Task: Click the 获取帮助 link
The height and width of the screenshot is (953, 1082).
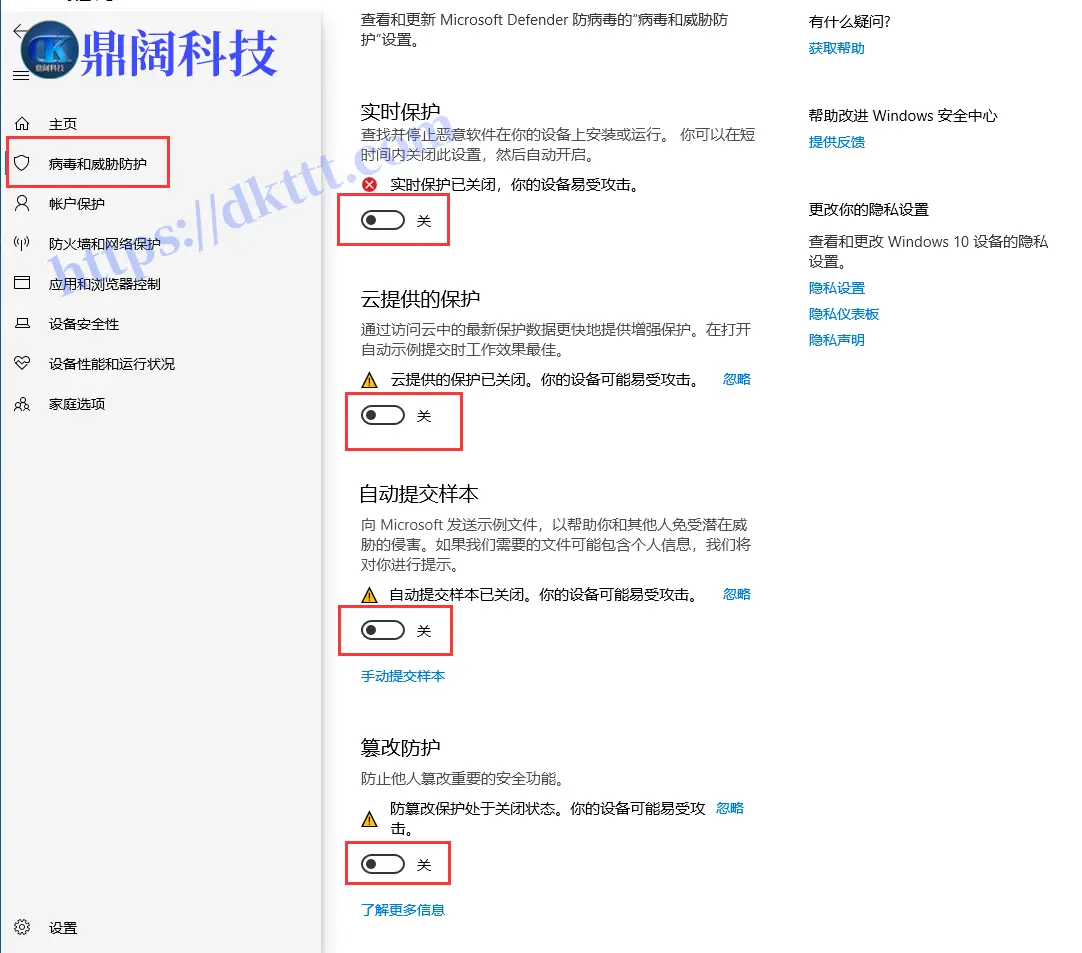Action: pos(836,48)
